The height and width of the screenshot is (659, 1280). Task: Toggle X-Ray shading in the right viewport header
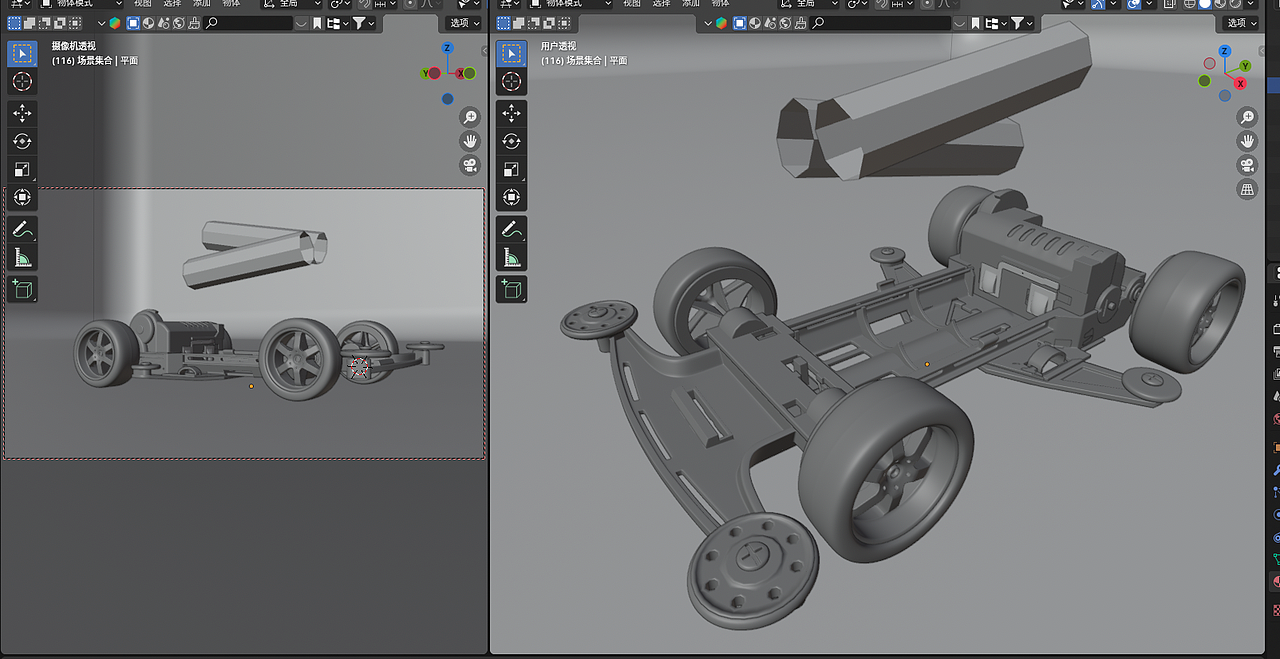pyautogui.click(x=1169, y=5)
